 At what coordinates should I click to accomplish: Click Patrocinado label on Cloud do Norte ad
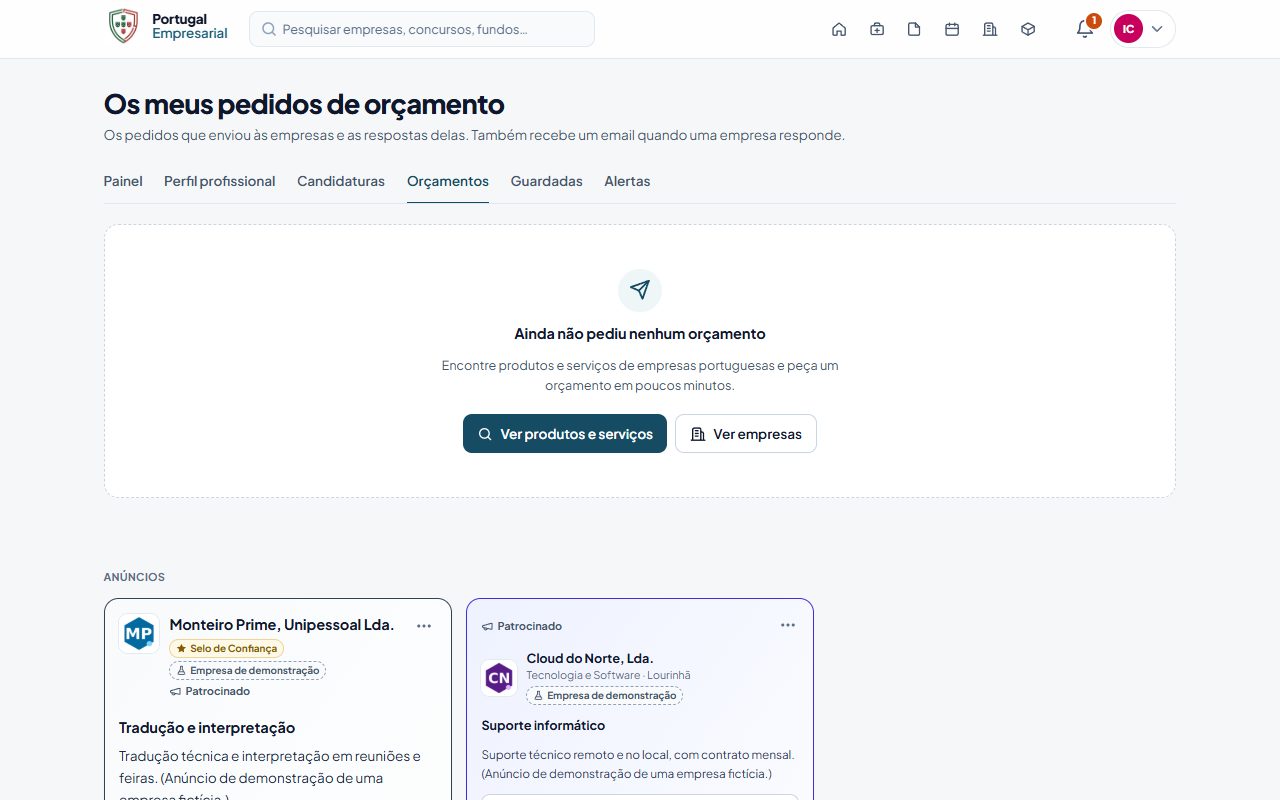522,626
